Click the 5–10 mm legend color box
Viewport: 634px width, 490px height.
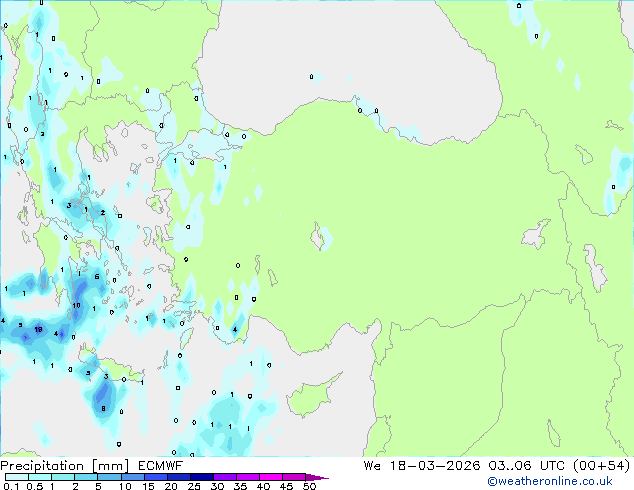click(x=110, y=477)
